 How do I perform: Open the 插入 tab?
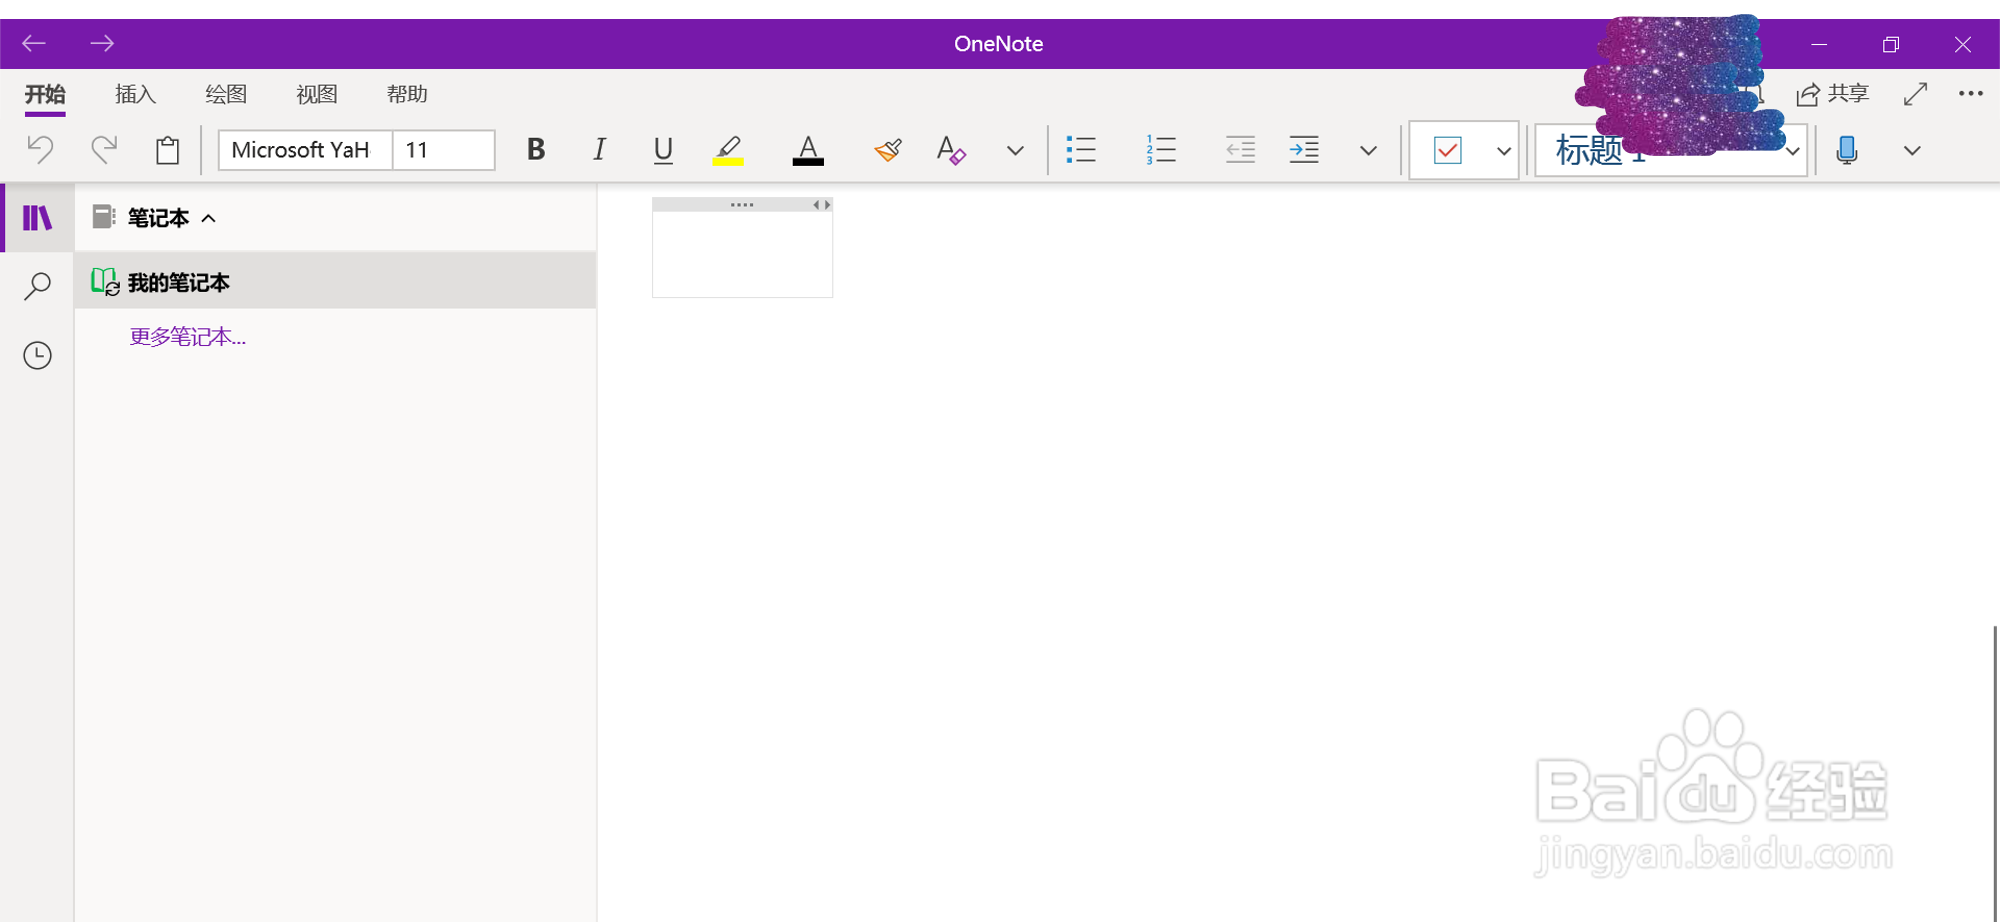pos(136,94)
